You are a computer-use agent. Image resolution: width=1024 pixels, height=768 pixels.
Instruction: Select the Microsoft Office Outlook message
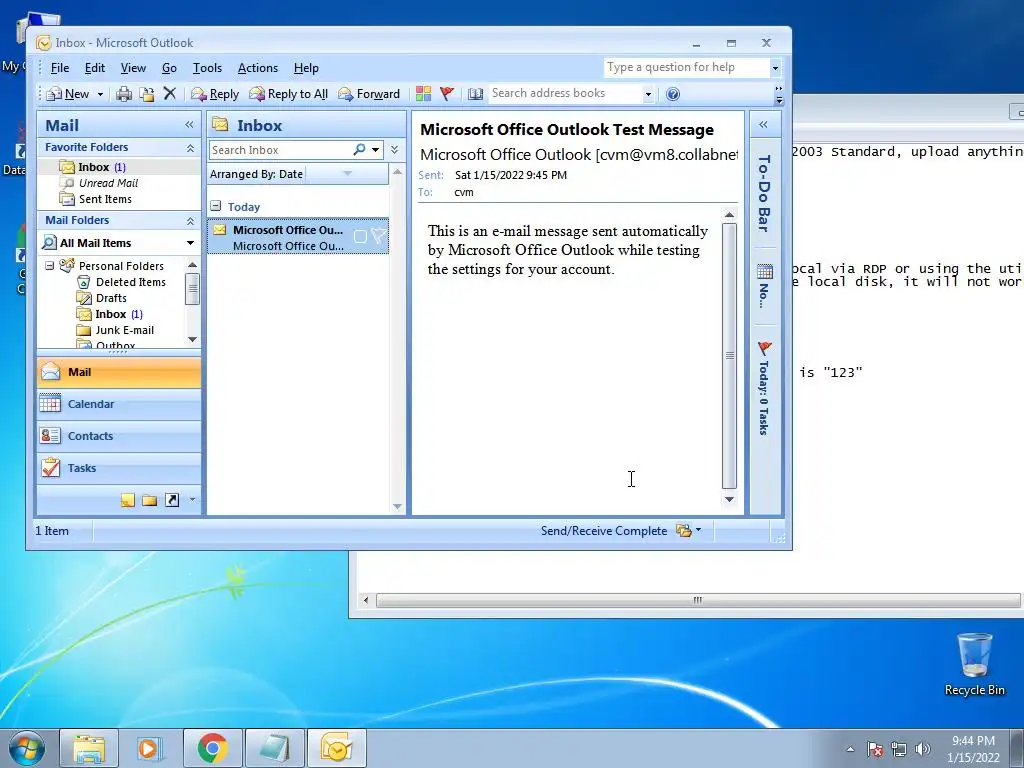click(298, 238)
